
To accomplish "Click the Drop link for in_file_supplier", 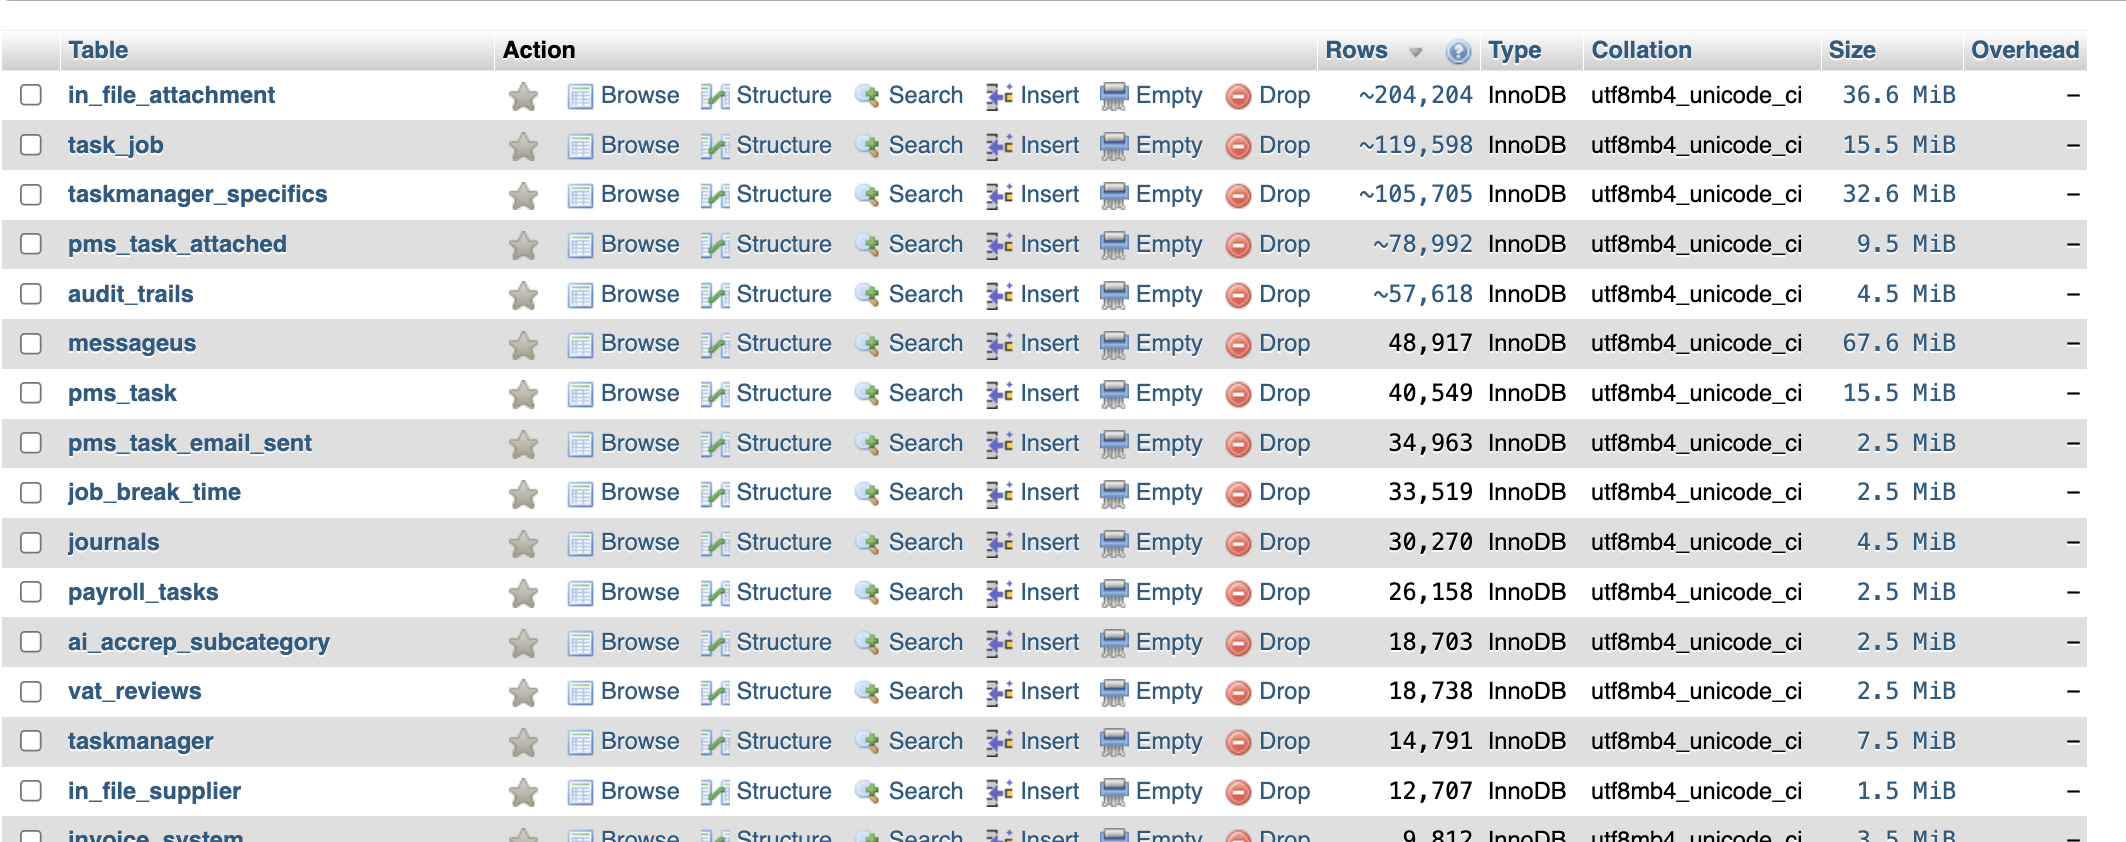I will 1284,791.
